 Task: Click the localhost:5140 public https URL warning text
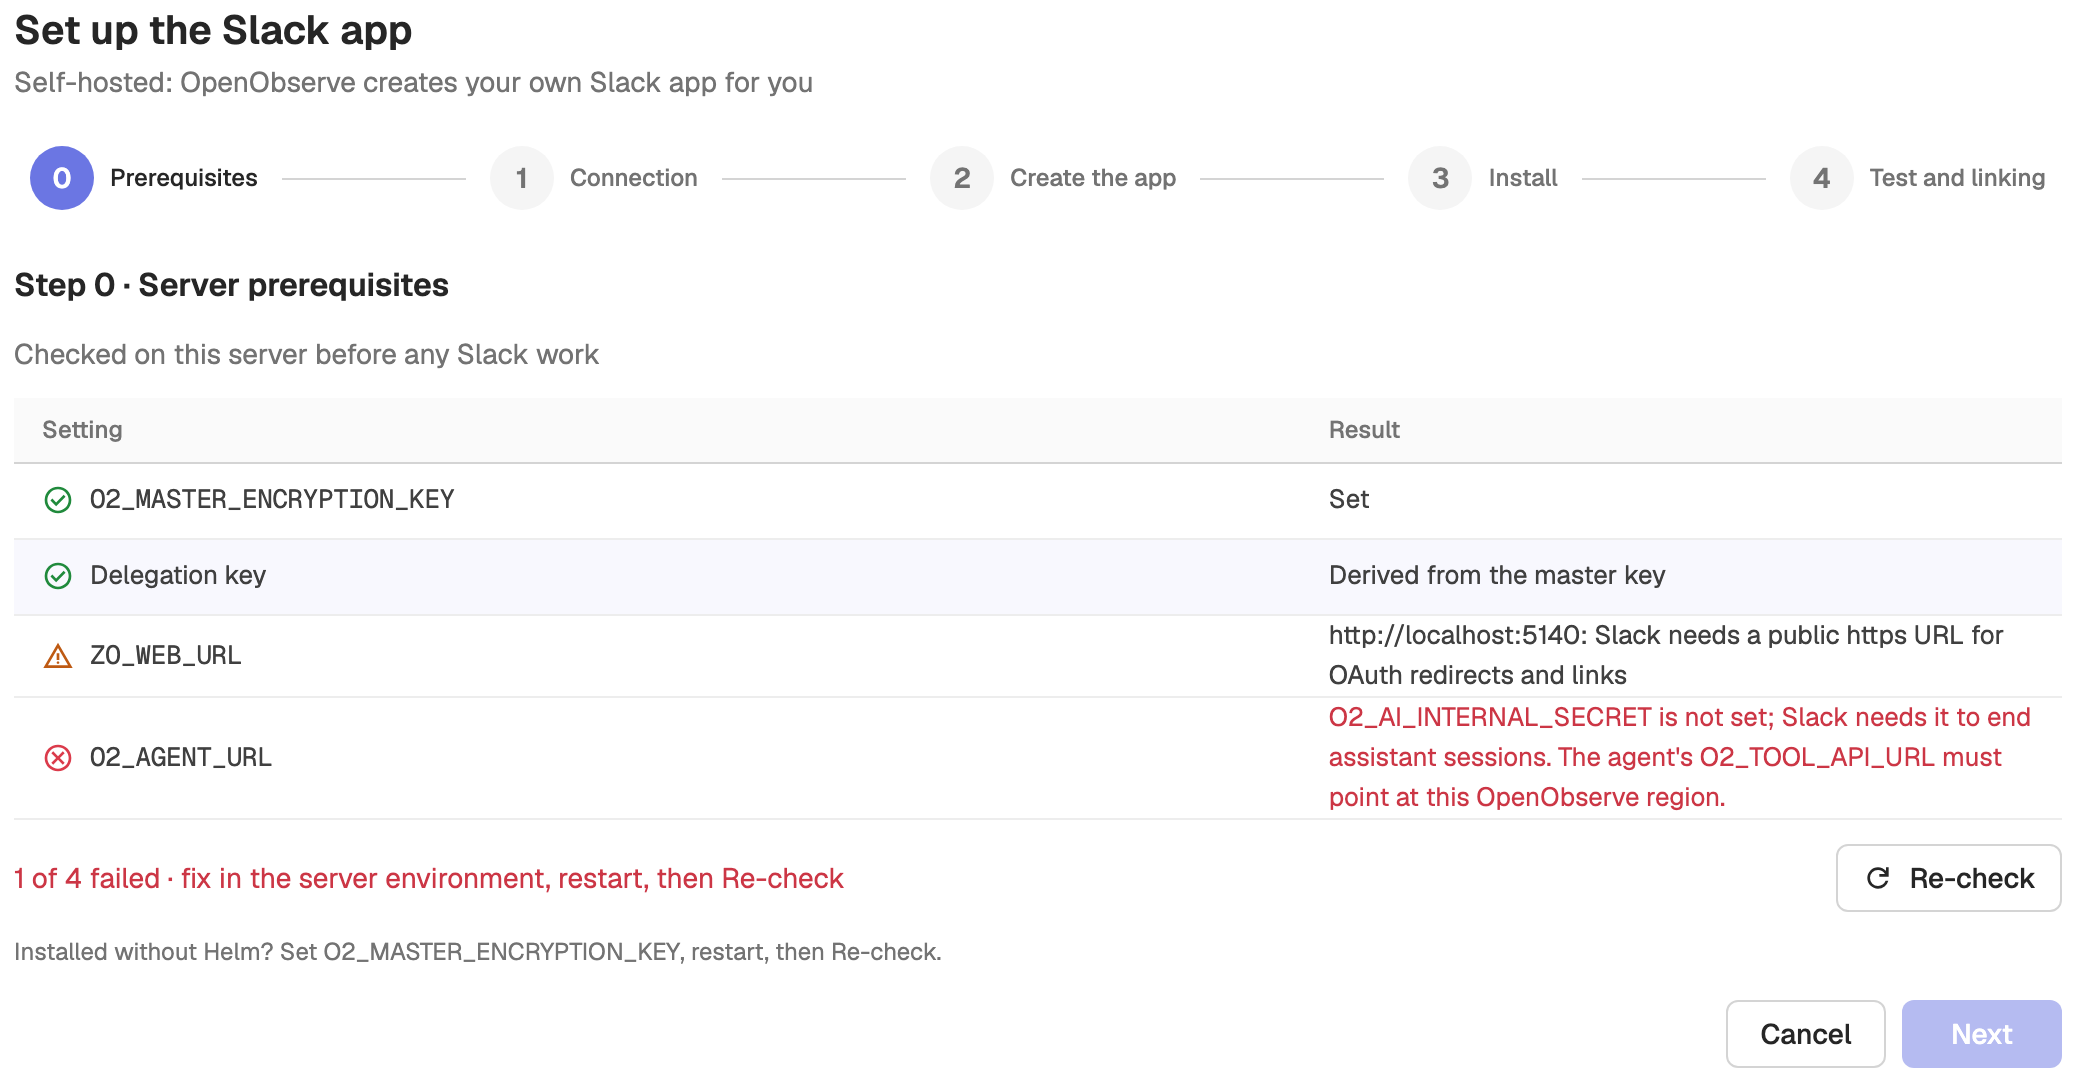(x=1666, y=655)
